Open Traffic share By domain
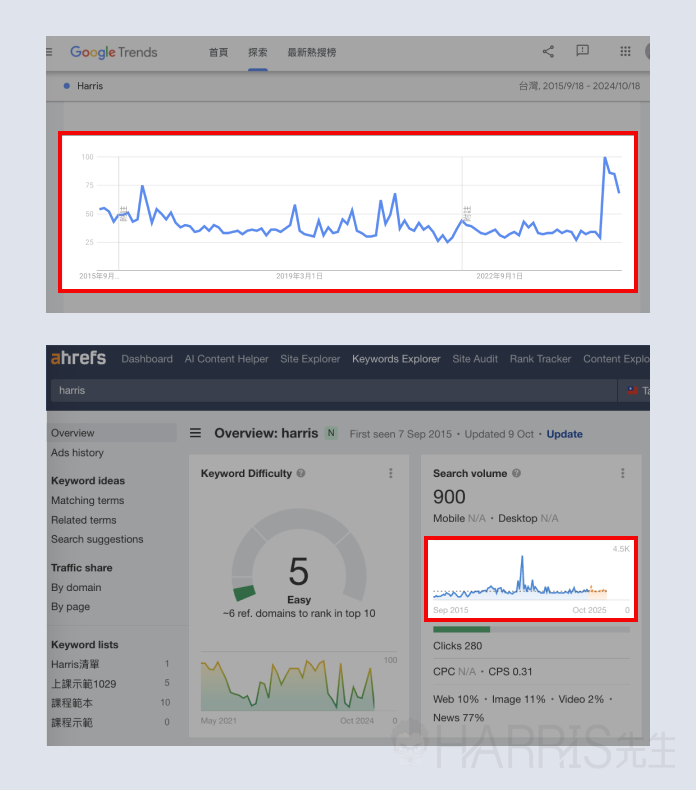The width and height of the screenshot is (696, 790). click(x=76, y=587)
